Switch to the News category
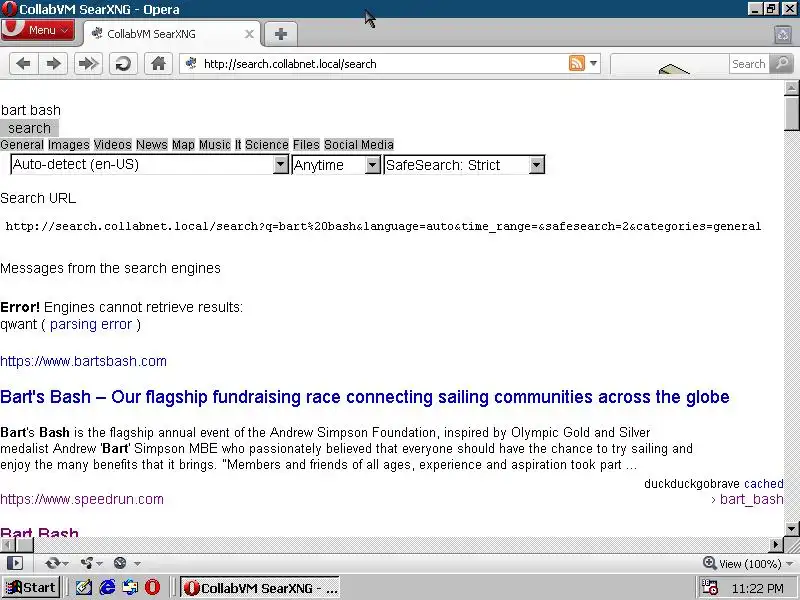This screenshot has width=800, height=600. tap(152, 145)
